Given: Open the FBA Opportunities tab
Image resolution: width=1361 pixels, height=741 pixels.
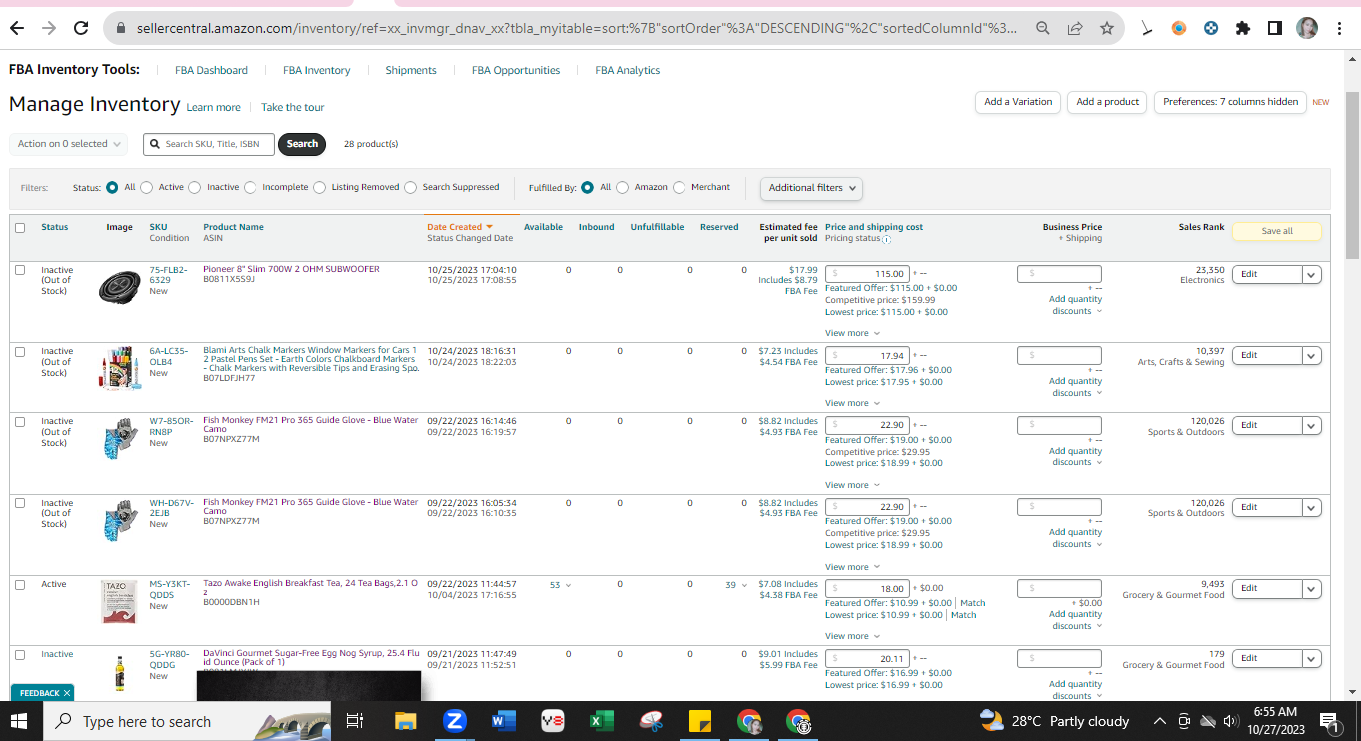Looking at the screenshot, I should 516,70.
